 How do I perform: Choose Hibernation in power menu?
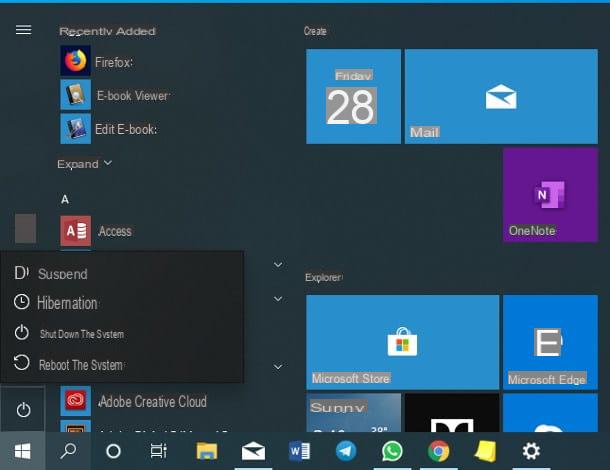(122, 303)
